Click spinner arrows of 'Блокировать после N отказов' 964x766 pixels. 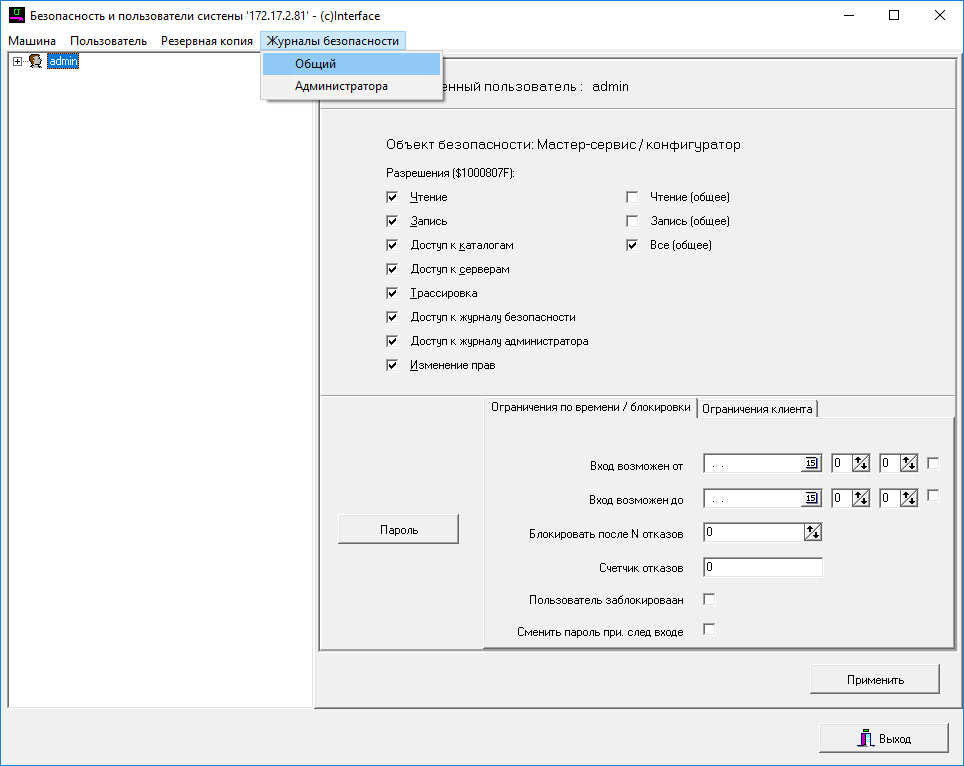point(812,533)
